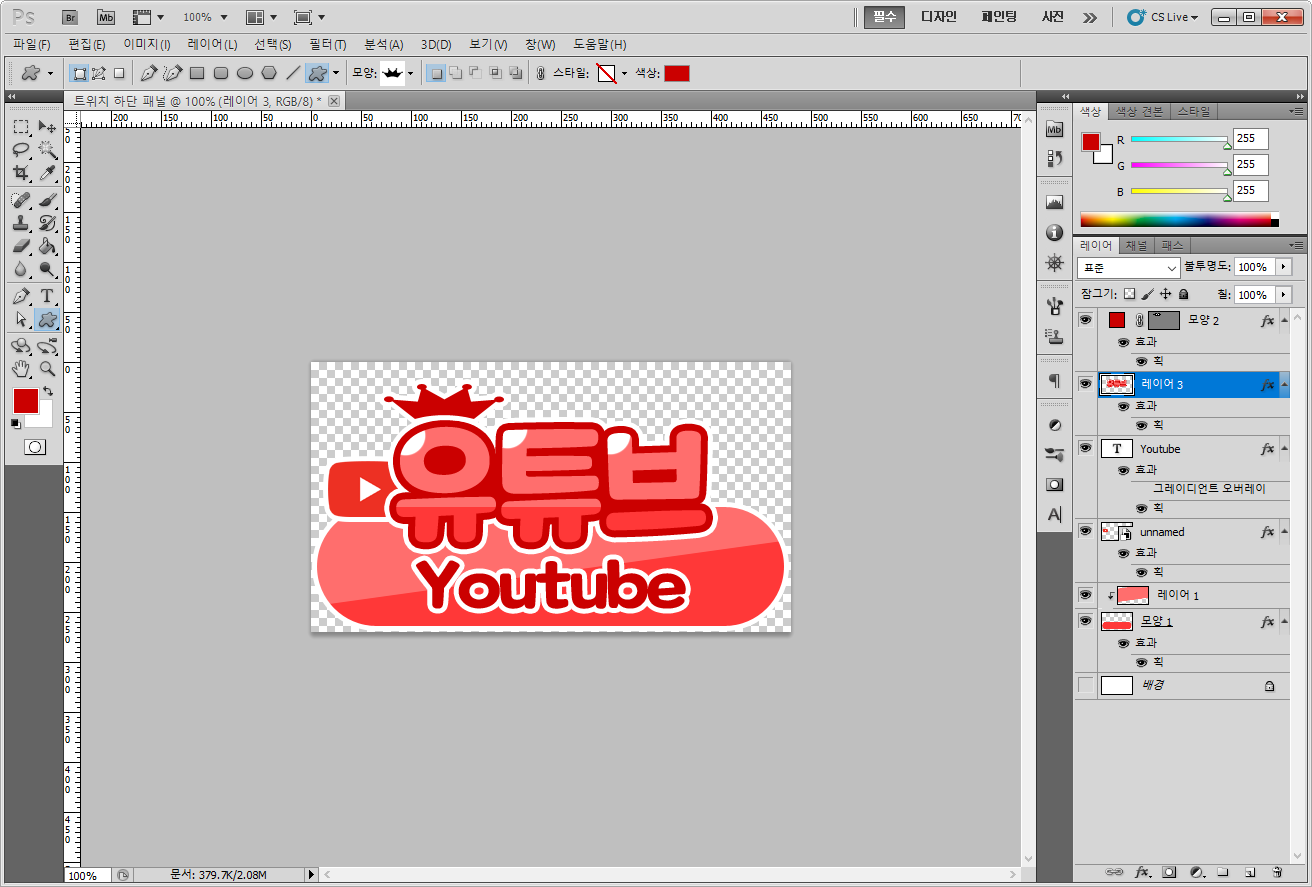Choose the Line shape in options bar
1312x887 pixels.
pyautogui.click(x=293, y=73)
